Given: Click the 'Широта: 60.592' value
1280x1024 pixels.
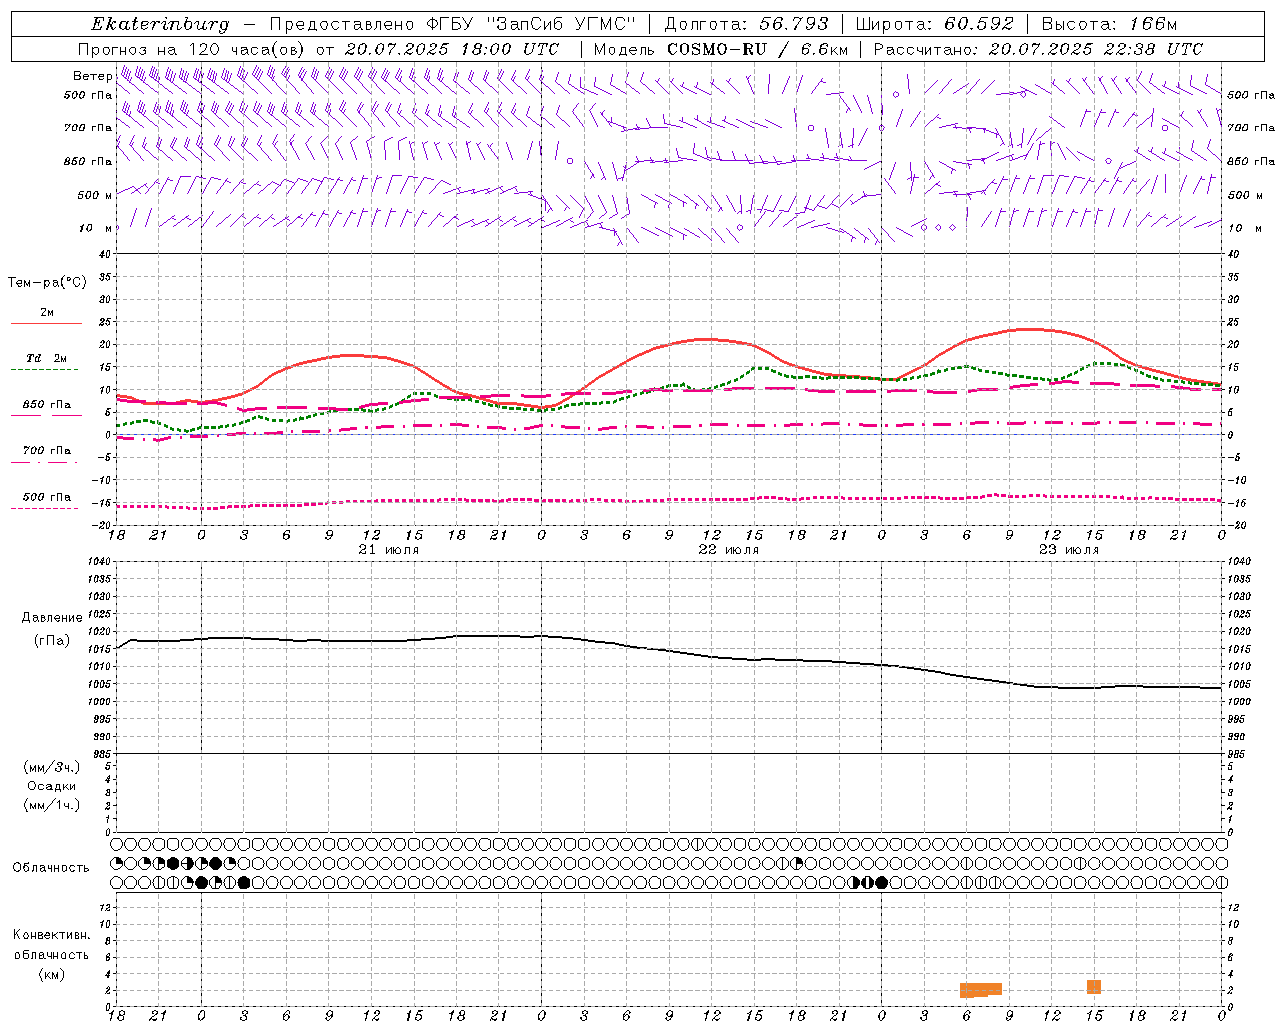Looking at the screenshot, I should click(x=935, y=24).
